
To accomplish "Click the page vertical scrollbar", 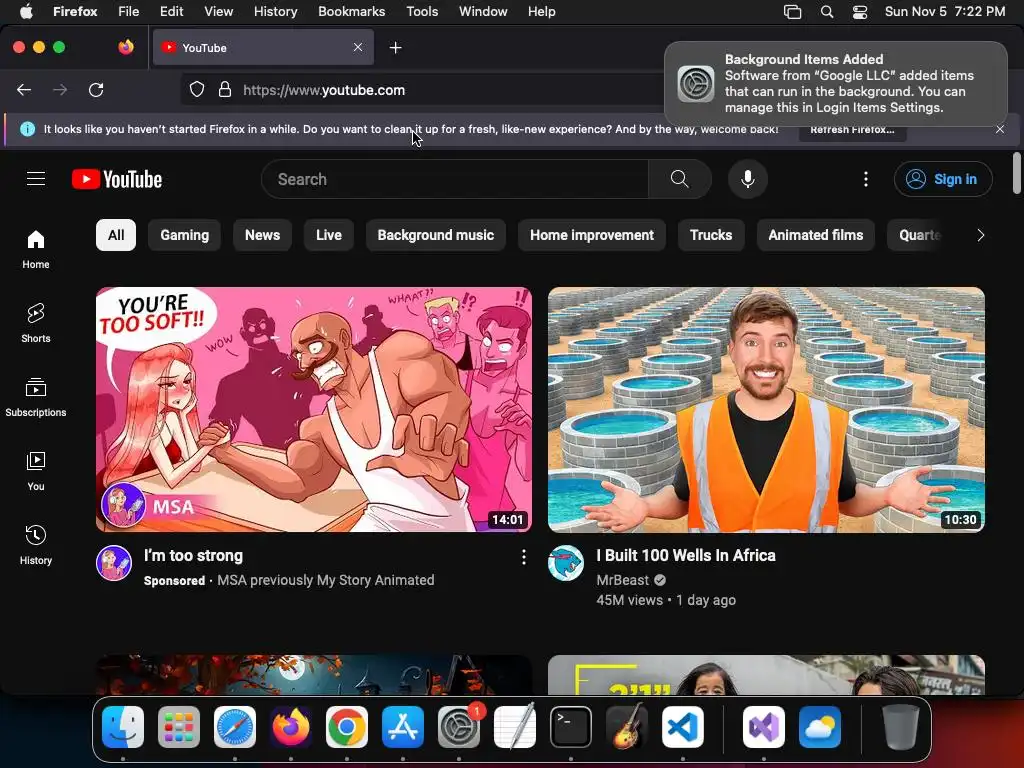I will [x=1016, y=173].
